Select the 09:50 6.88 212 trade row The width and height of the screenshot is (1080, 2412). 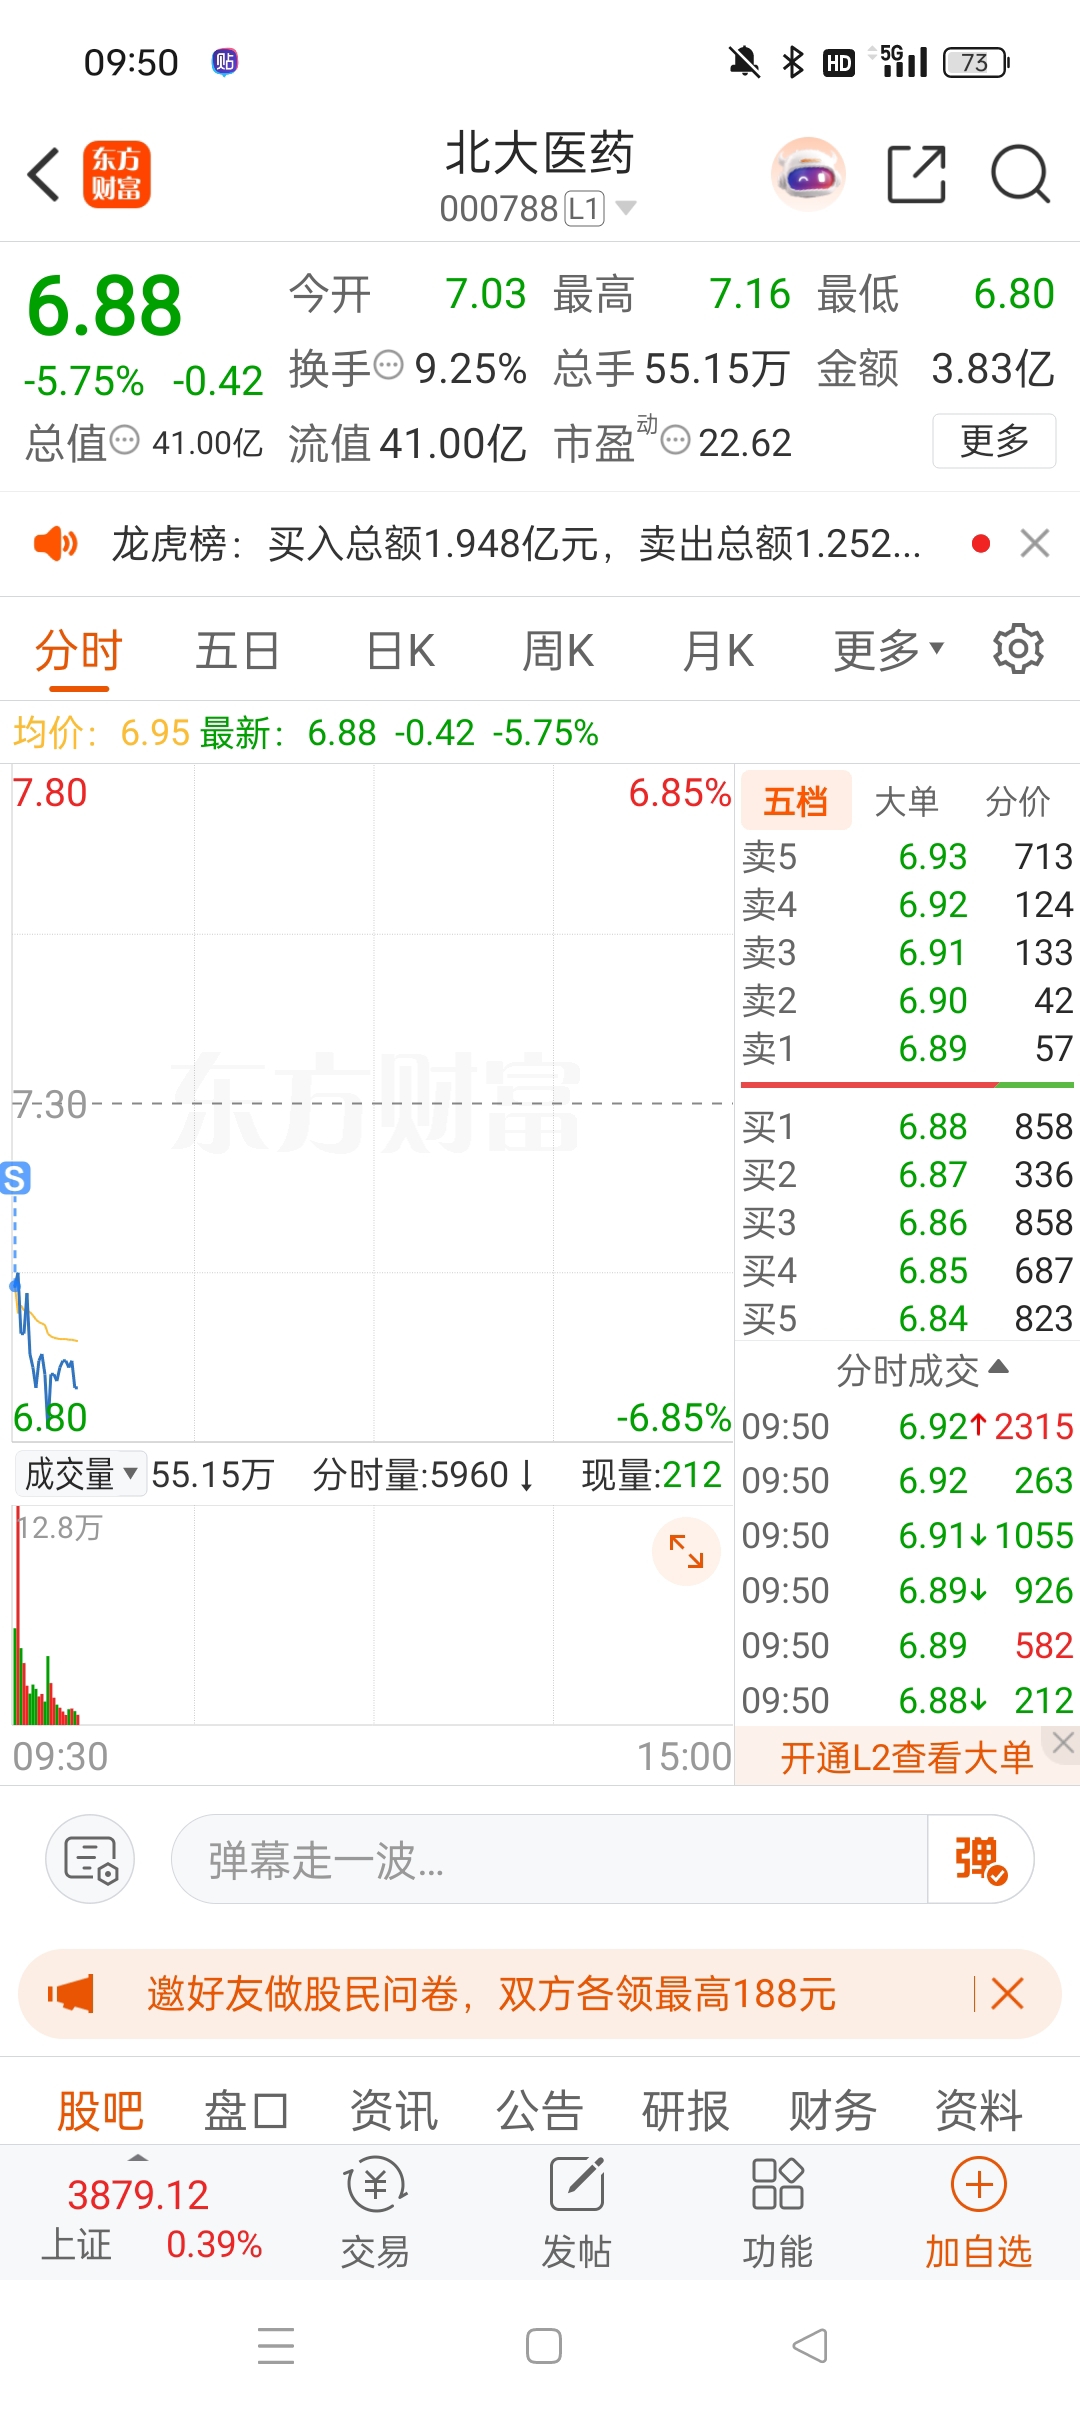point(907,1700)
